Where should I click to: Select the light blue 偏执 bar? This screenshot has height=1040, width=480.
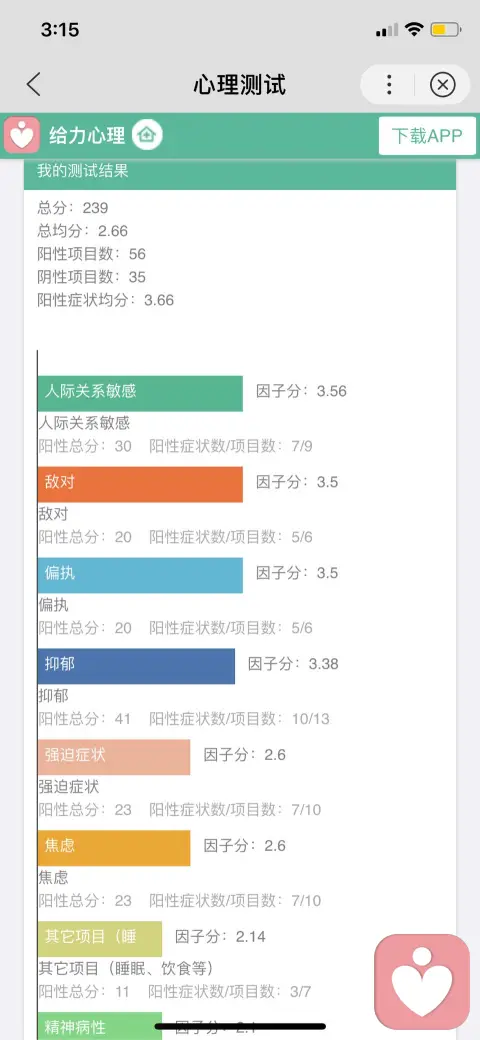[x=141, y=575]
